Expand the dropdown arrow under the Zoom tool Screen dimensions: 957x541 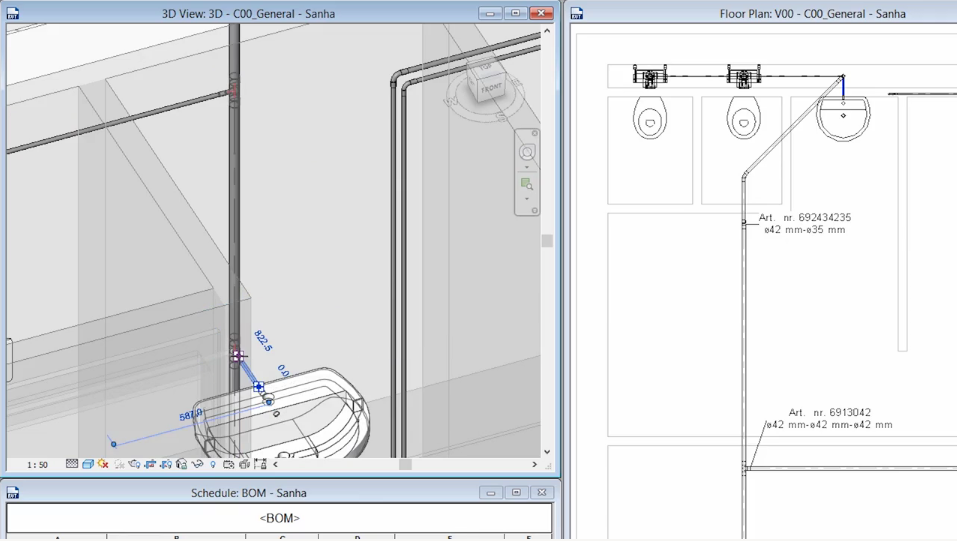[527, 199]
